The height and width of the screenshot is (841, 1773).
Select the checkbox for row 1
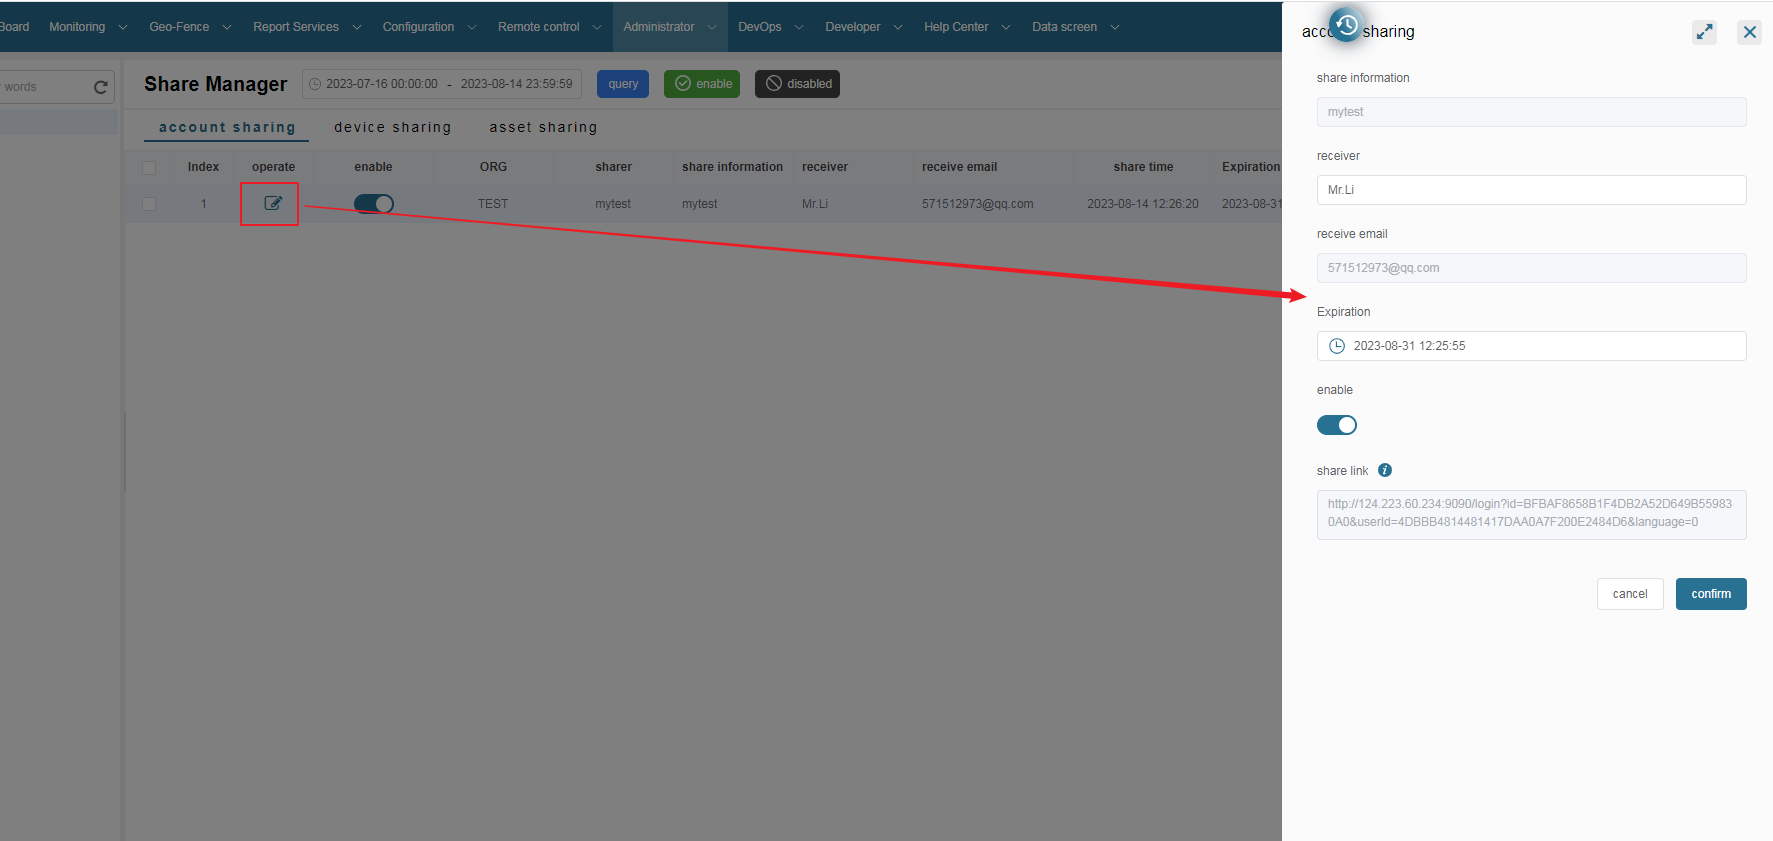coord(149,204)
